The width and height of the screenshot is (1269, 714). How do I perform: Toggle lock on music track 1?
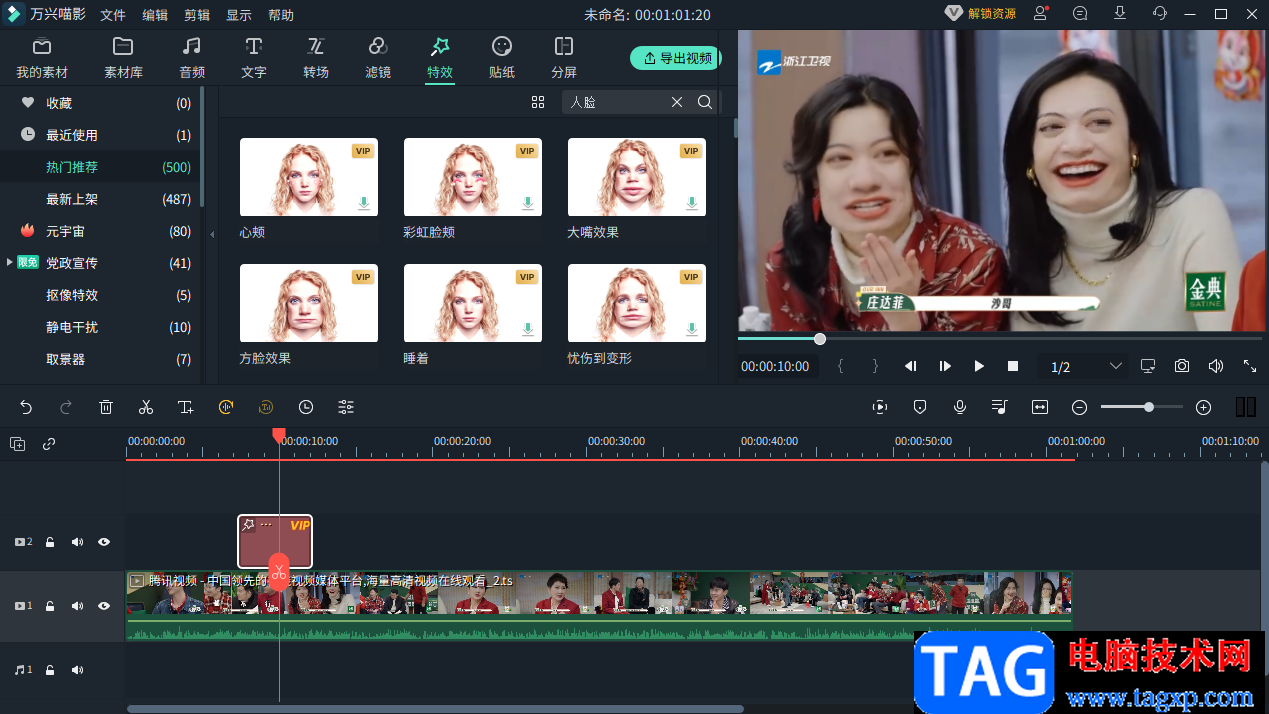[x=50, y=670]
